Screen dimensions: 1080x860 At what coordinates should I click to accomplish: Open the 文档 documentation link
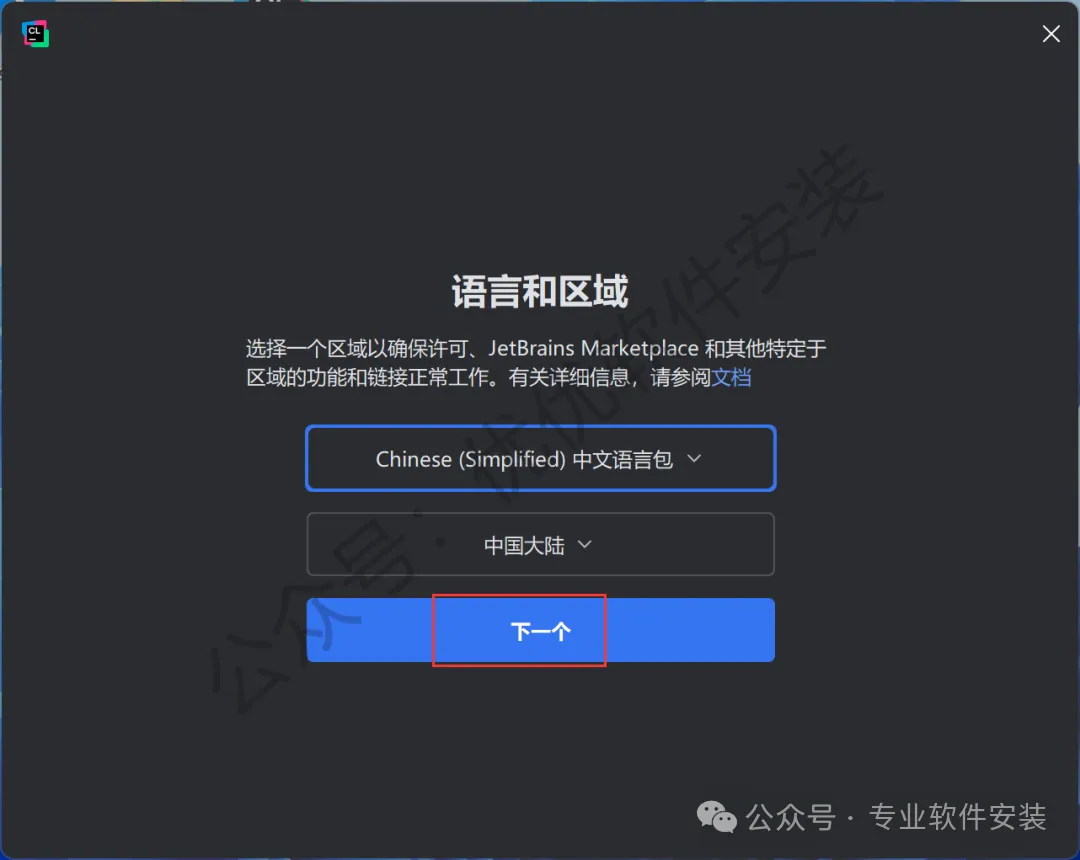point(731,377)
